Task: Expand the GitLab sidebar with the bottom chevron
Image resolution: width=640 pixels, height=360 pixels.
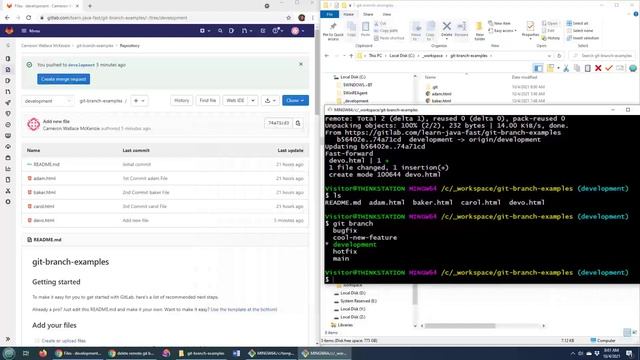Action: [x=8, y=339]
